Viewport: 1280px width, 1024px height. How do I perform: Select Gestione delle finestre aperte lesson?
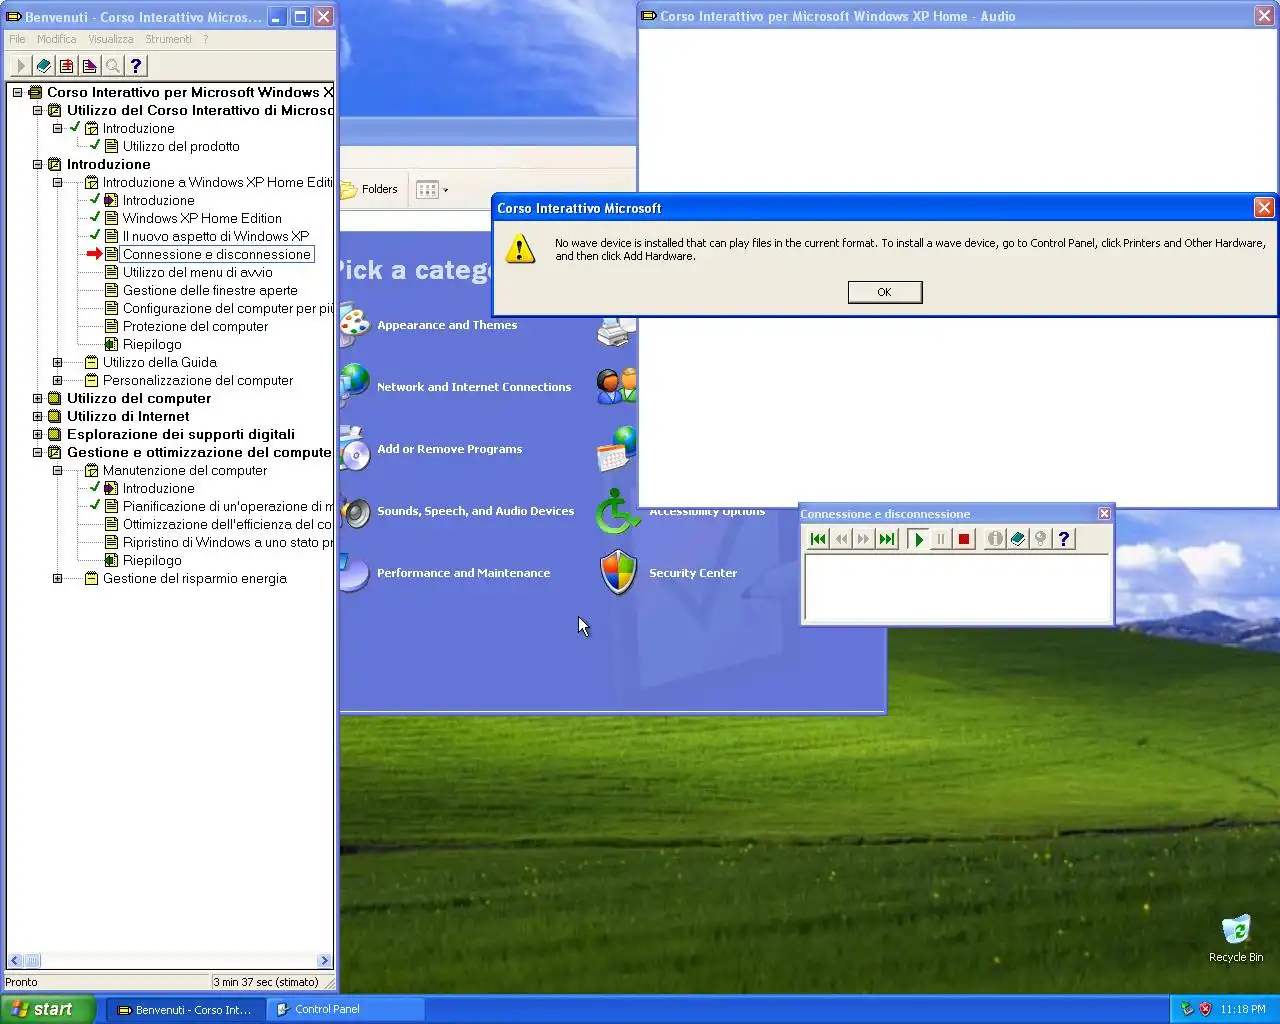coord(210,290)
